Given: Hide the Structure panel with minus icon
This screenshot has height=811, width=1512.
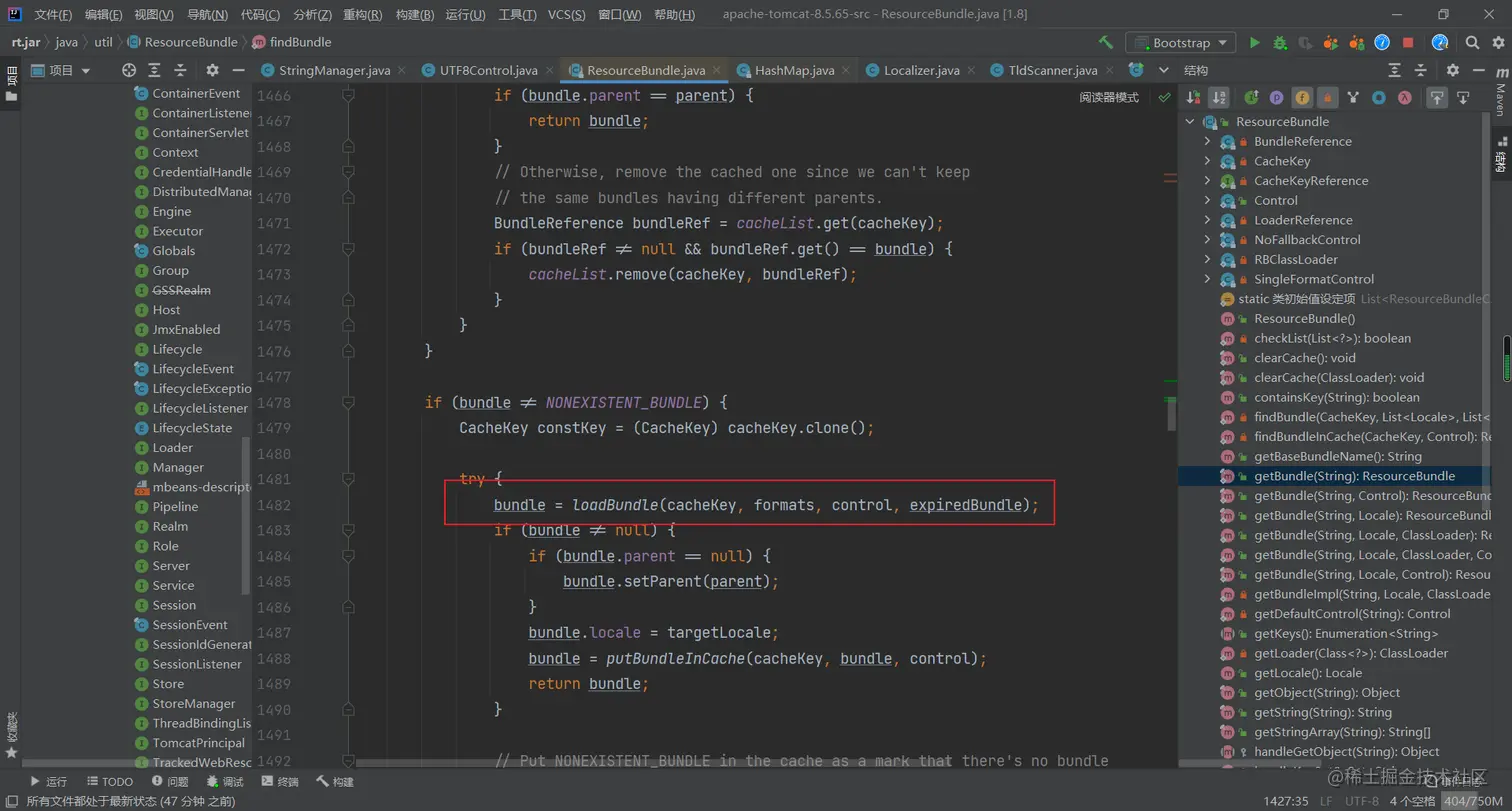Looking at the screenshot, I should point(1479,70).
